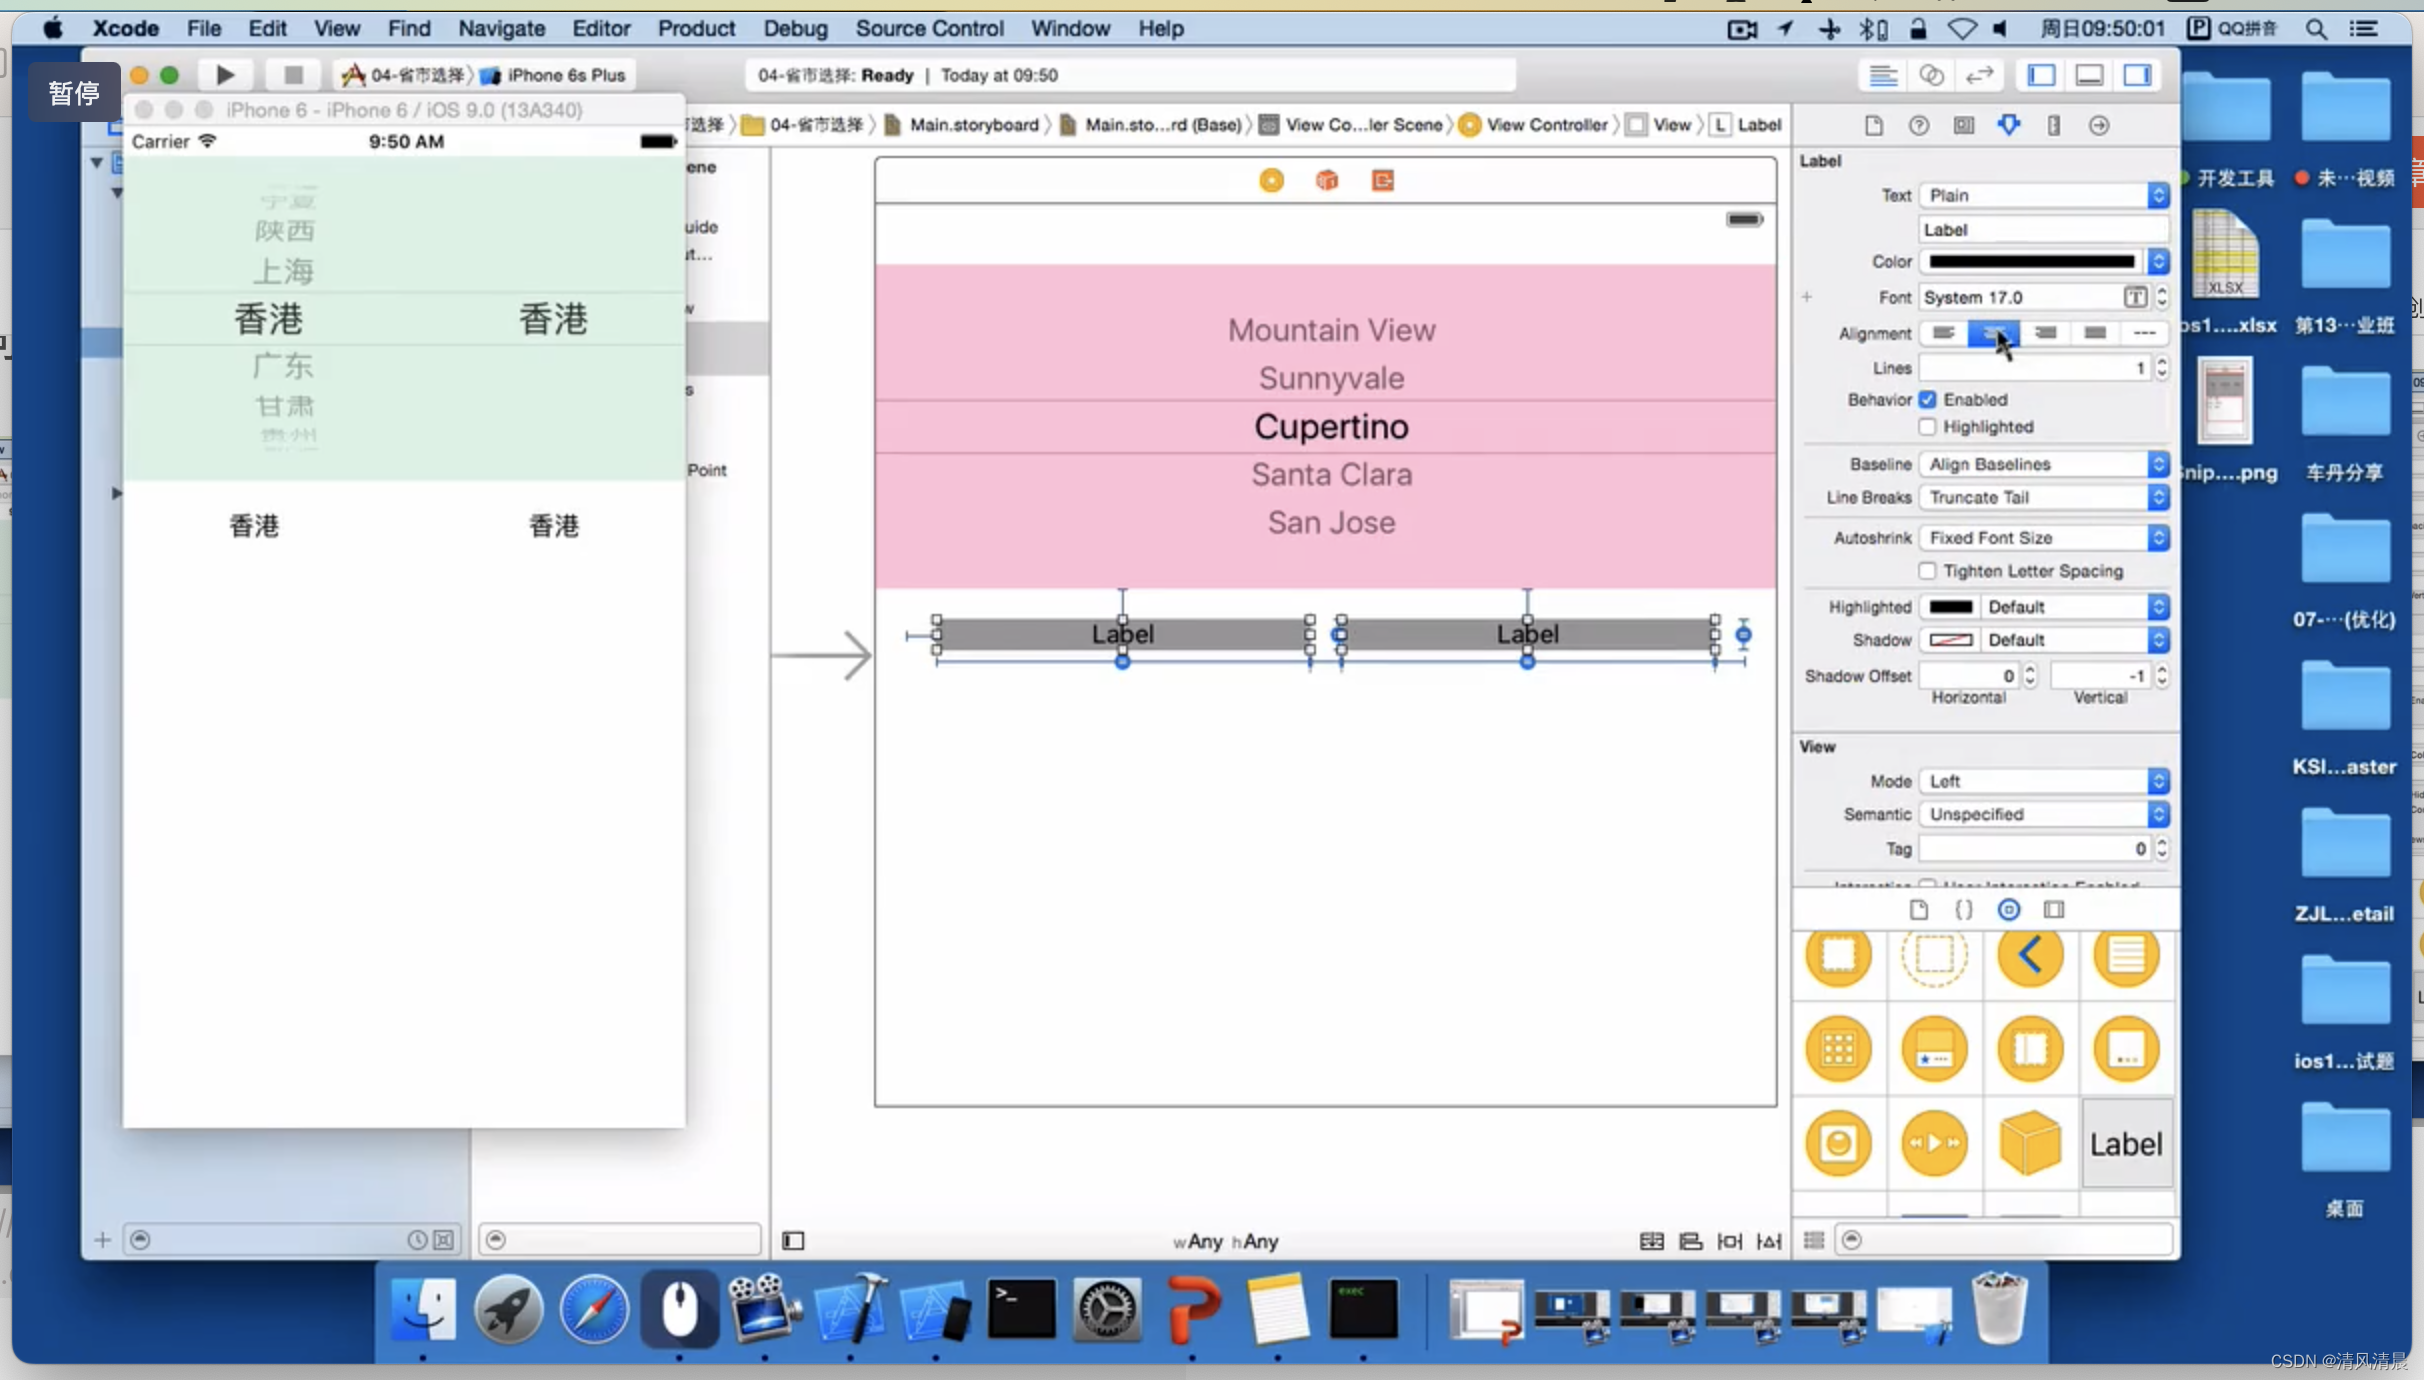Show the Media library
The width and height of the screenshot is (2424, 1380).
click(x=2053, y=909)
